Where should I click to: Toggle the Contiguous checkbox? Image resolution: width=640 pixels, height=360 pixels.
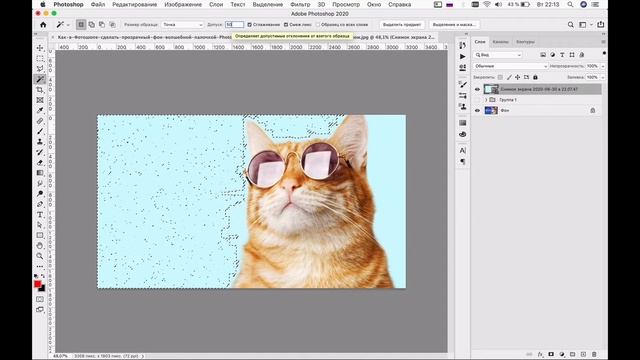(x=286, y=24)
